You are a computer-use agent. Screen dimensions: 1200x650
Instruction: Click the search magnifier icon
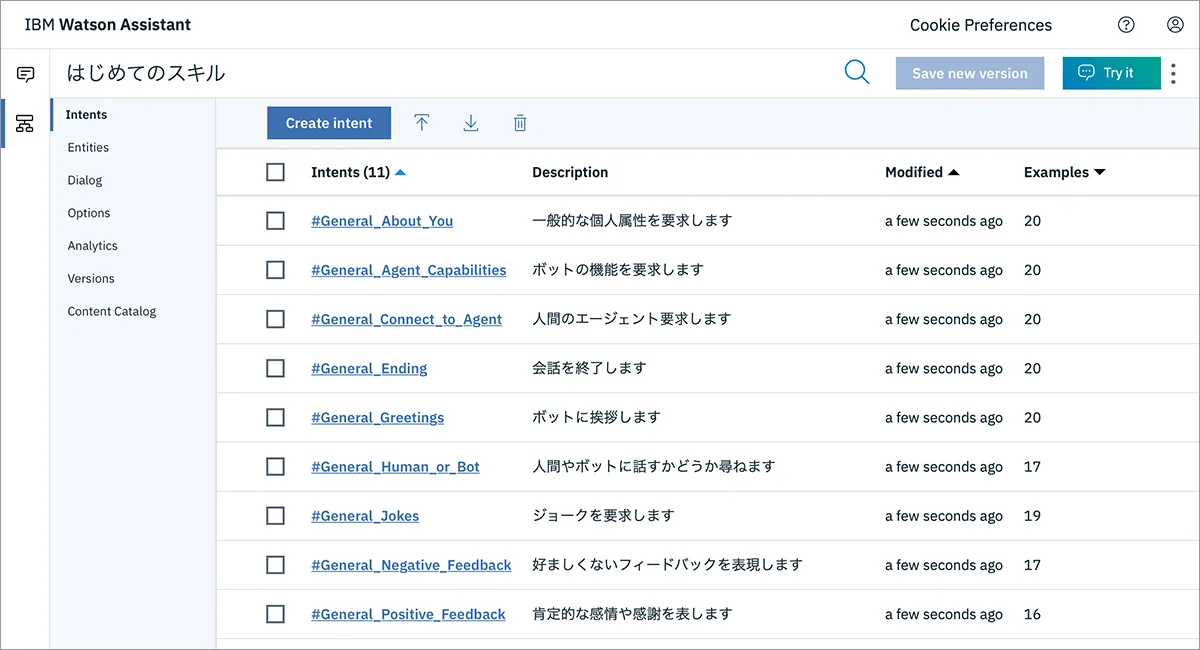tap(857, 72)
